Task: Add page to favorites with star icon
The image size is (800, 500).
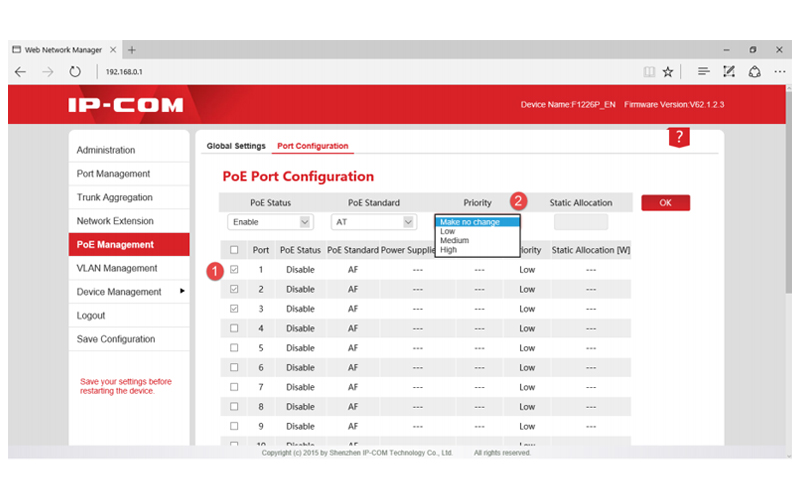Action: (x=668, y=72)
